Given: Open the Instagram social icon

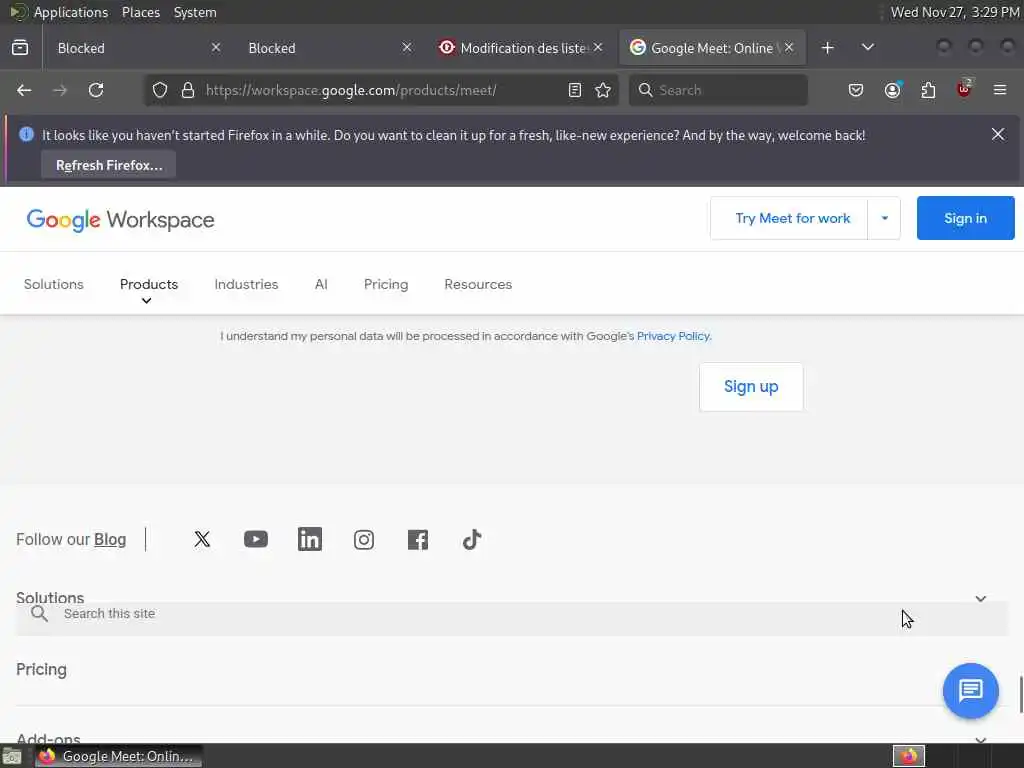Looking at the screenshot, I should pyautogui.click(x=364, y=539).
